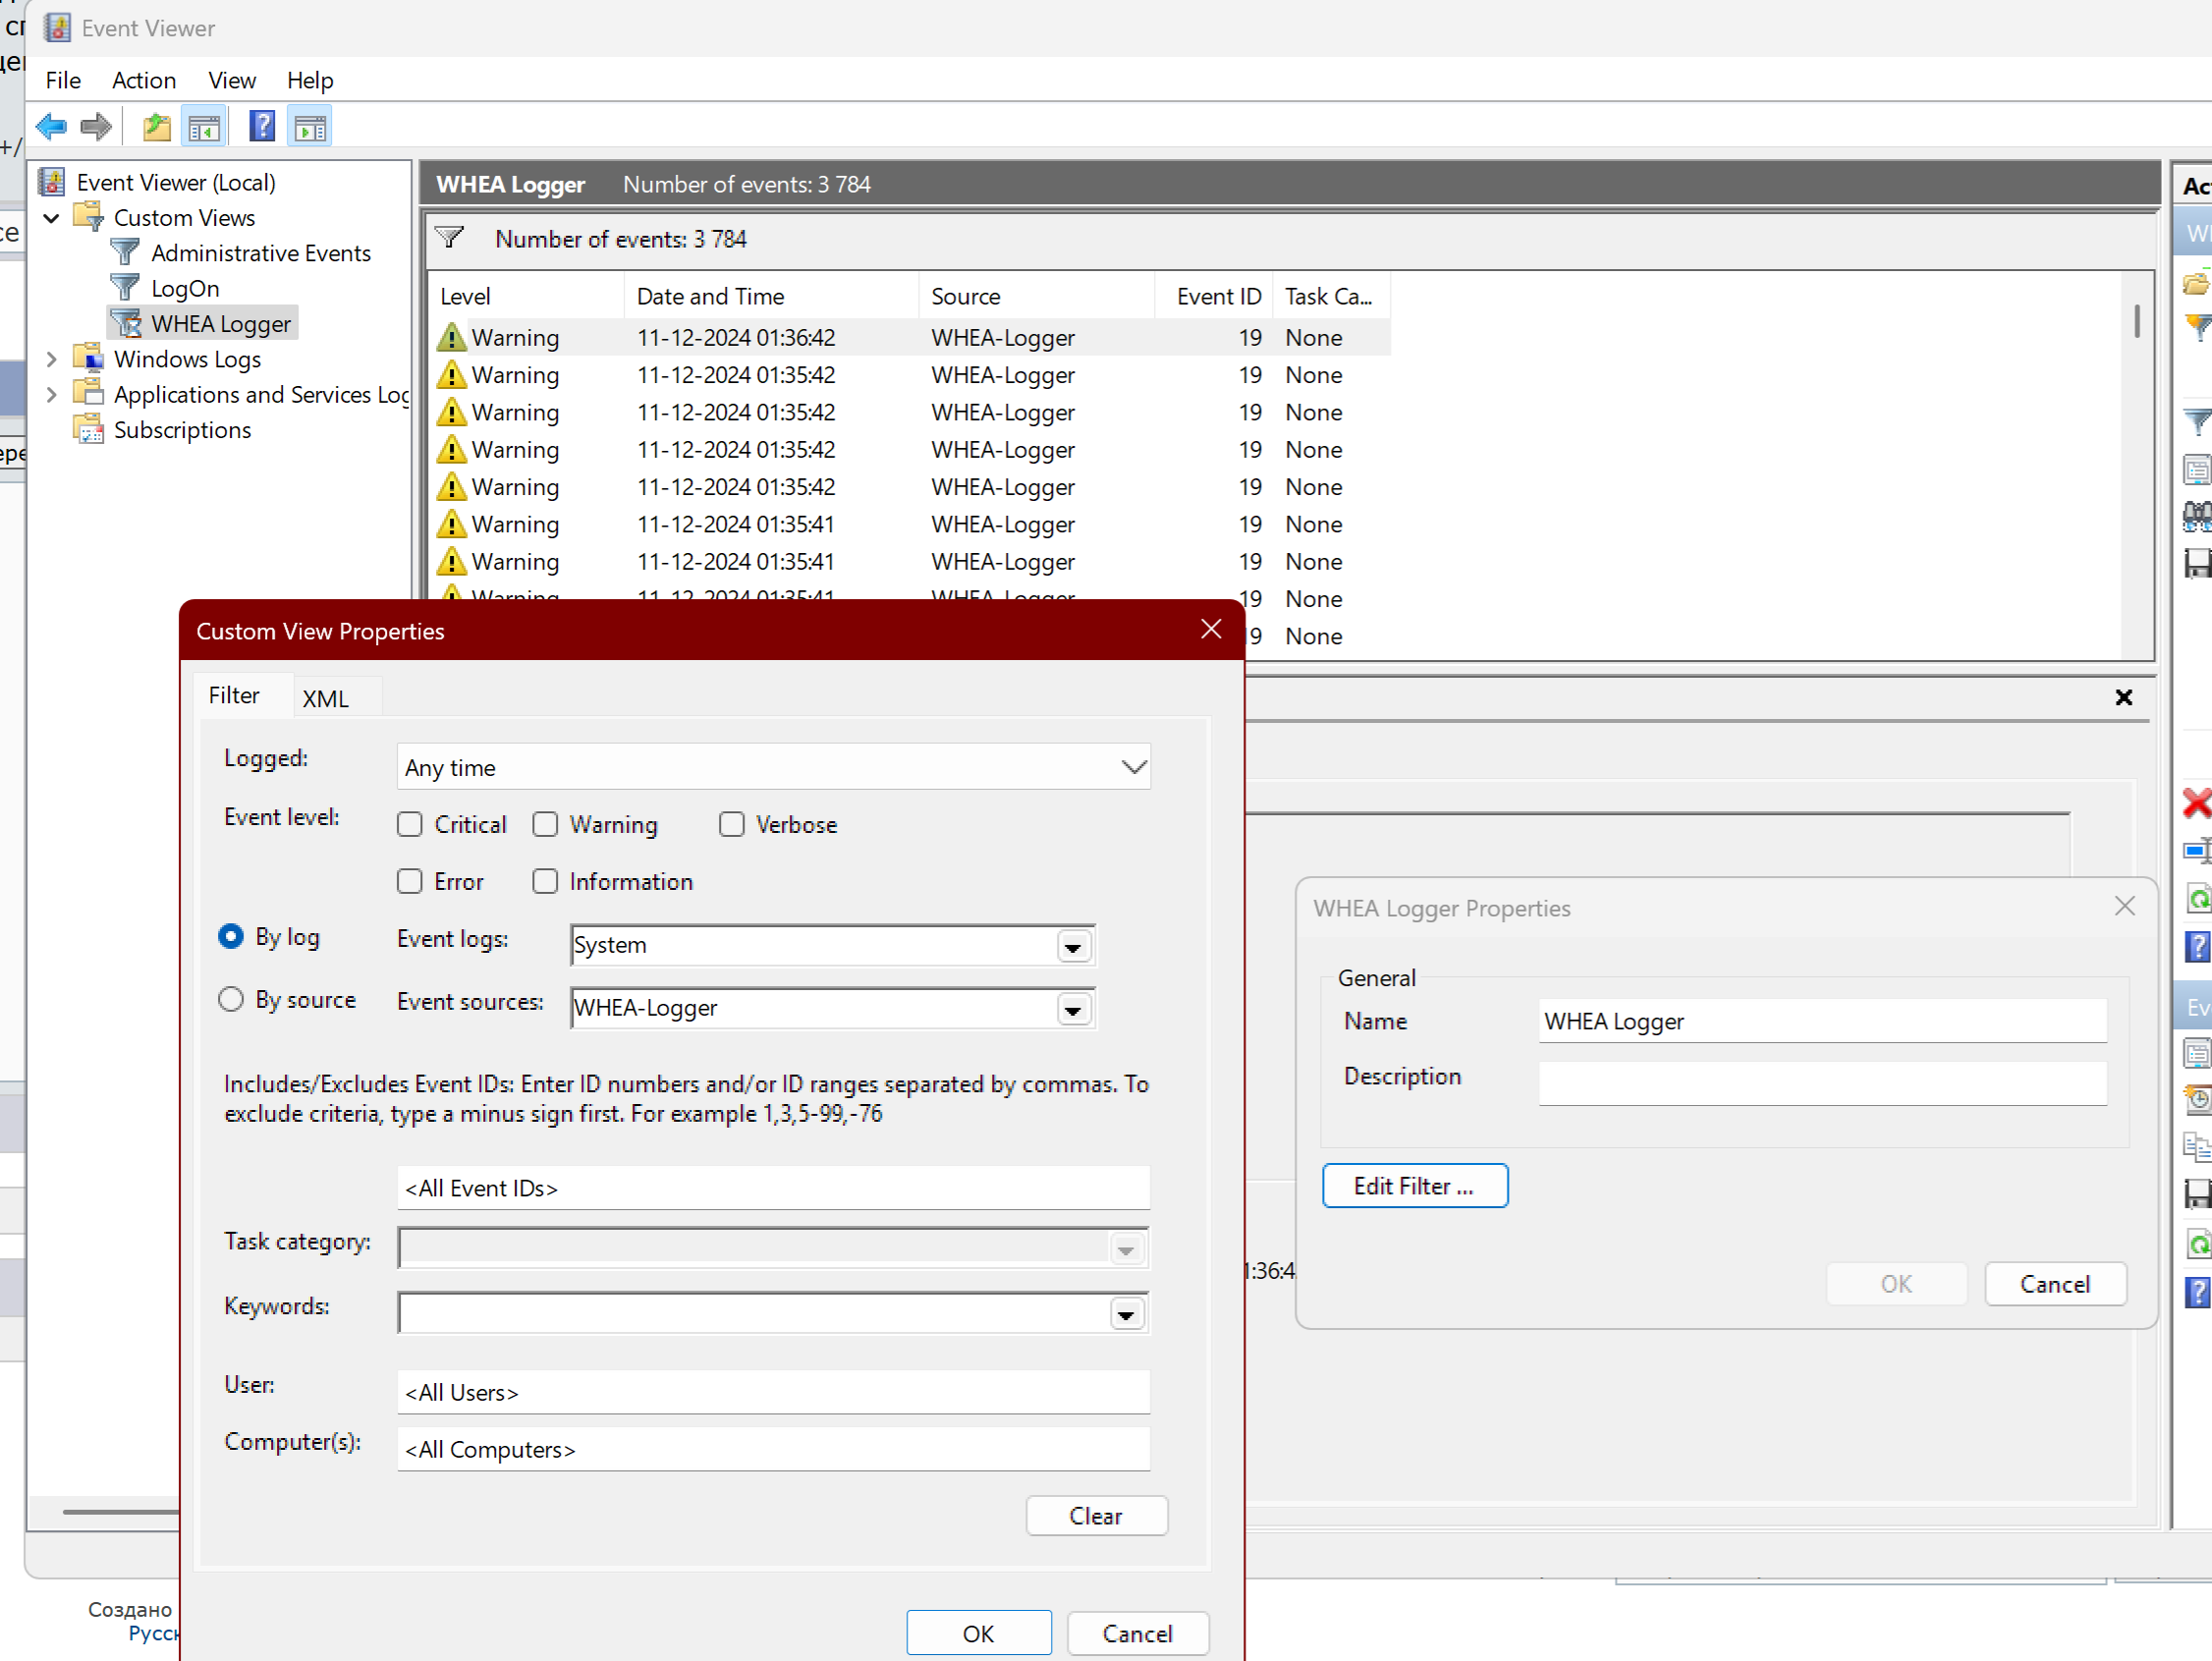Check the Warning event level checkbox
This screenshot has height=1661, width=2212.
[545, 824]
